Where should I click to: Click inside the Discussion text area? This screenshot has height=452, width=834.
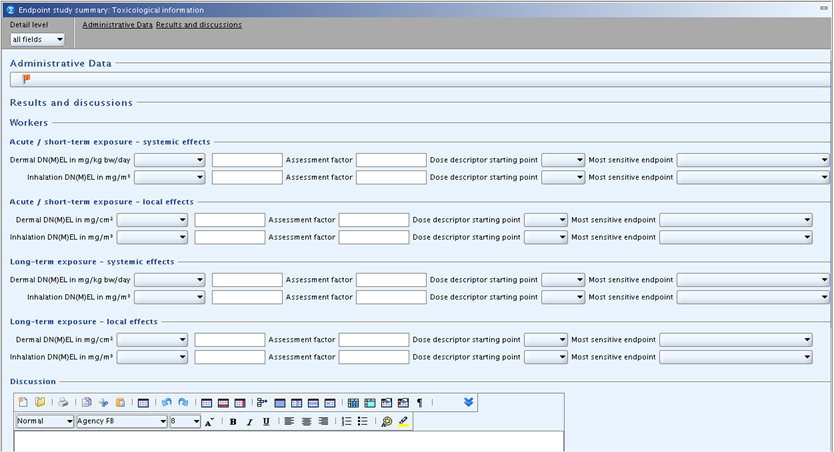click(289, 441)
